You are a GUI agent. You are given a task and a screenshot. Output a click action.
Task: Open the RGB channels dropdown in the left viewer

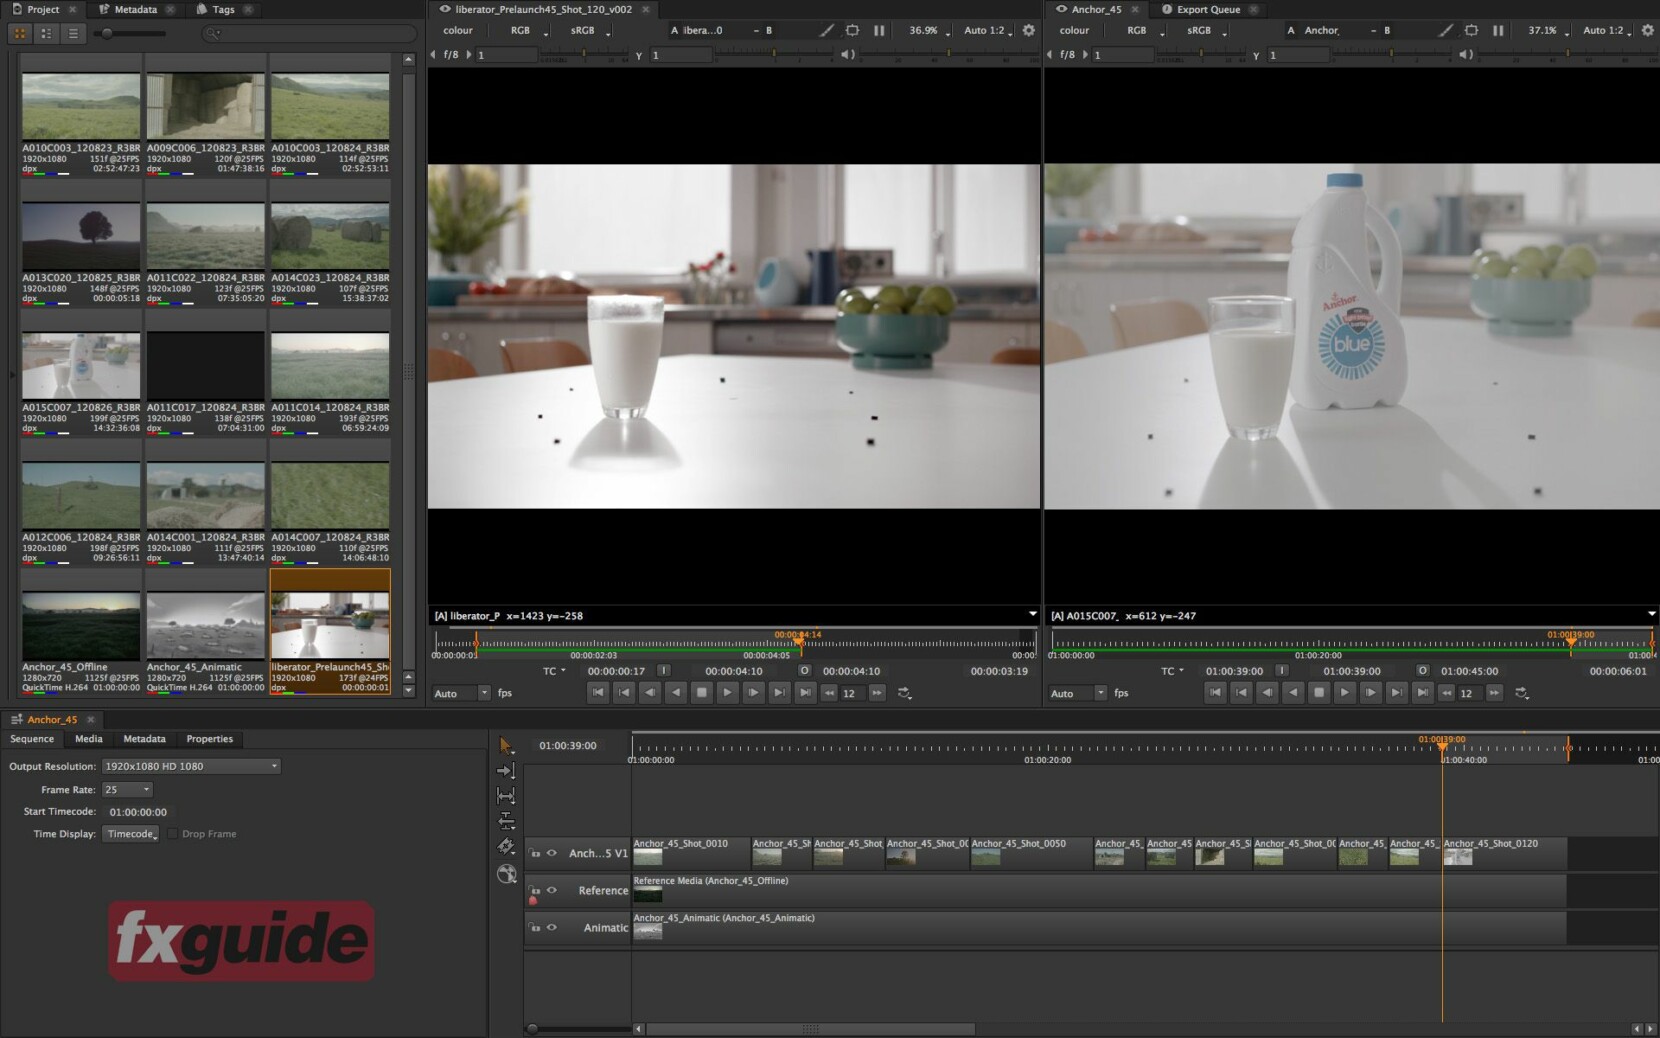click(x=544, y=30)
